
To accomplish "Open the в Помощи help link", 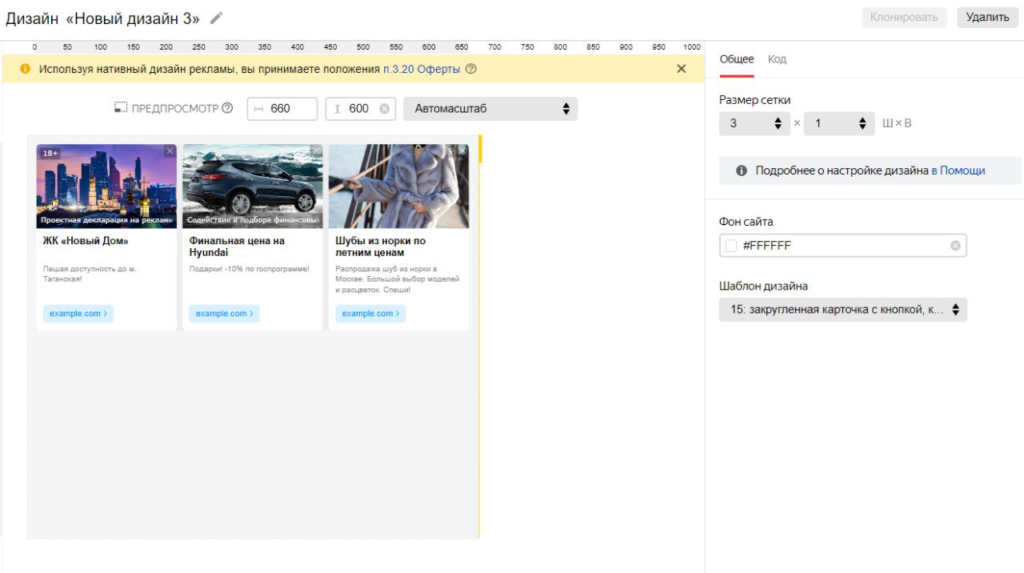I will click(x=958, y=171).
